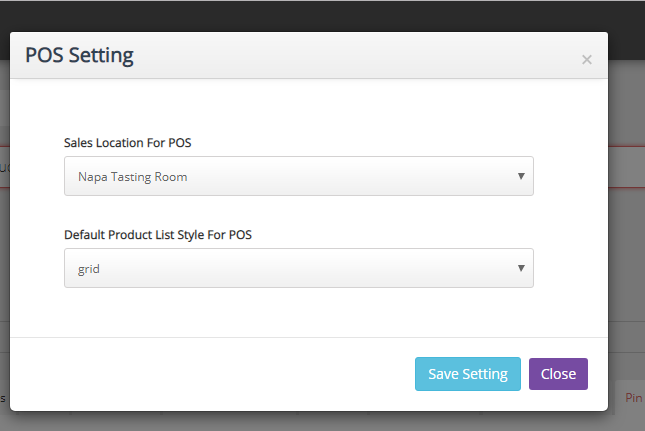The width and height of the screenshot is (645, 431).
Task: Click the Sales Location For POS label
Action: [x=127, y=143]
